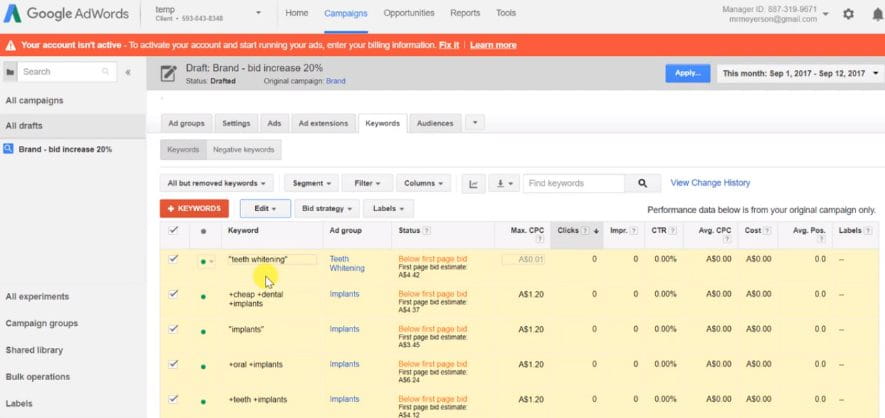Click the status dot column header

pos(203,231)
